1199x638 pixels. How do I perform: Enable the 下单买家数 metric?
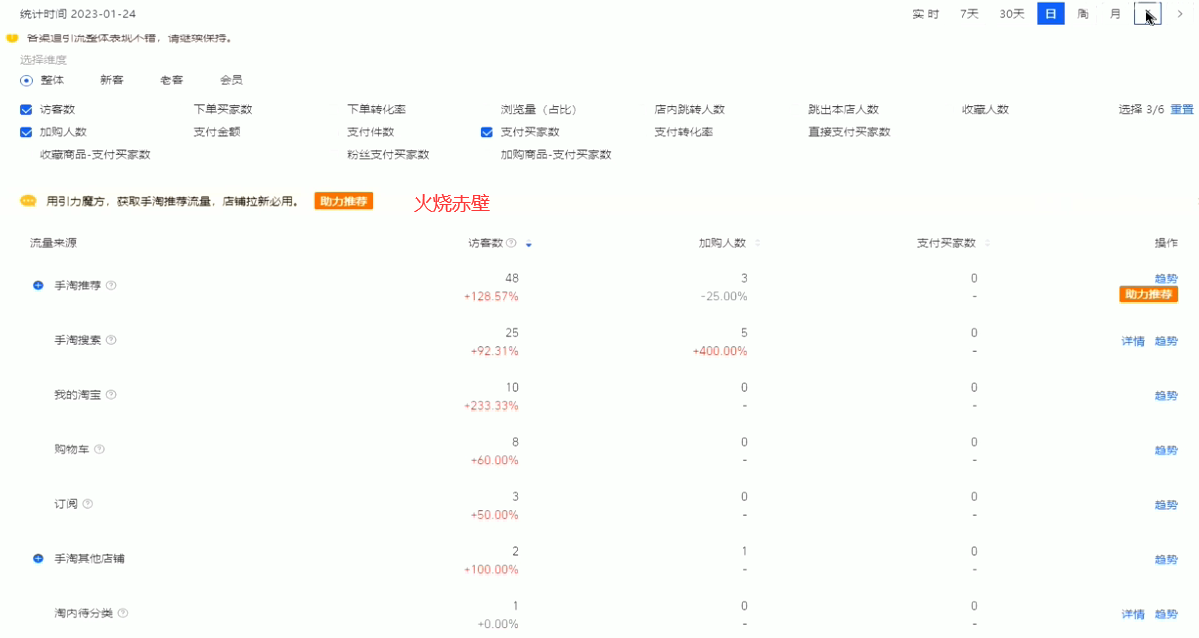pos(223,109)
